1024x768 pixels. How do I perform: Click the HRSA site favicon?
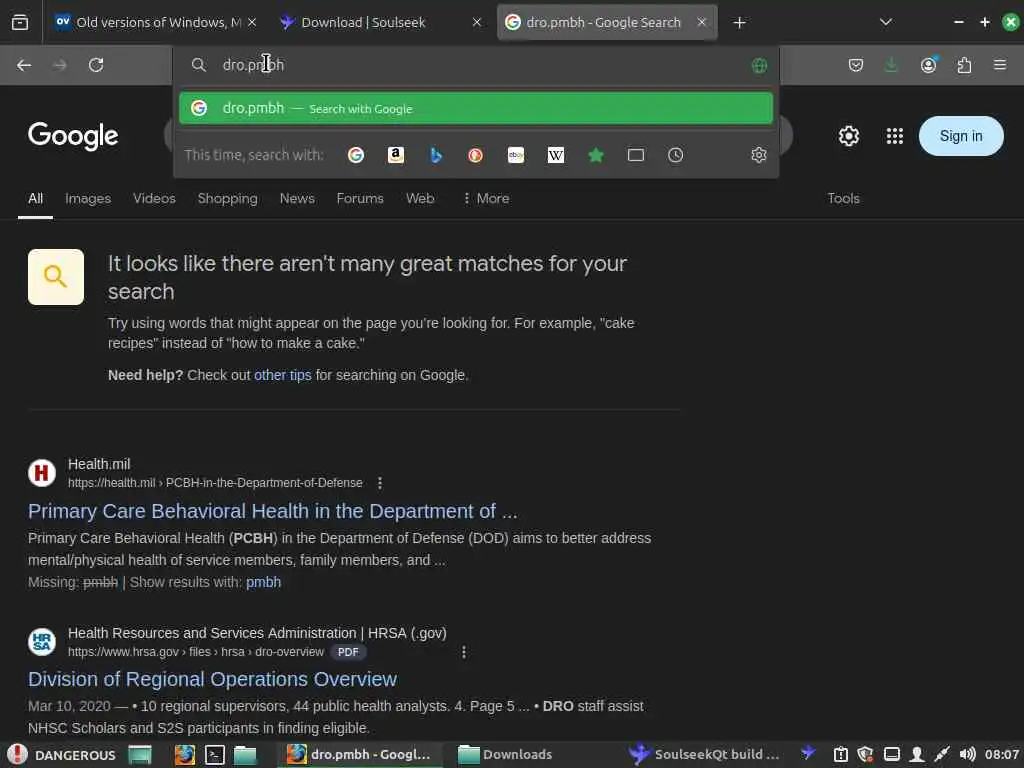click(42, 642)
